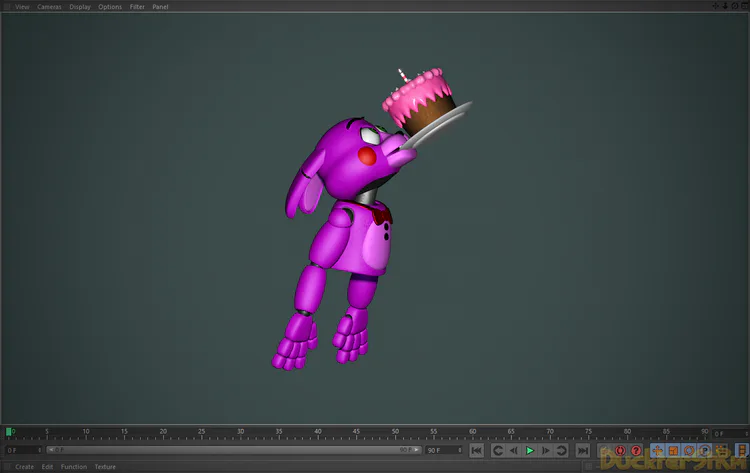Open the Texture menu in material manager

pyautogui.click(x=105, y=467)
